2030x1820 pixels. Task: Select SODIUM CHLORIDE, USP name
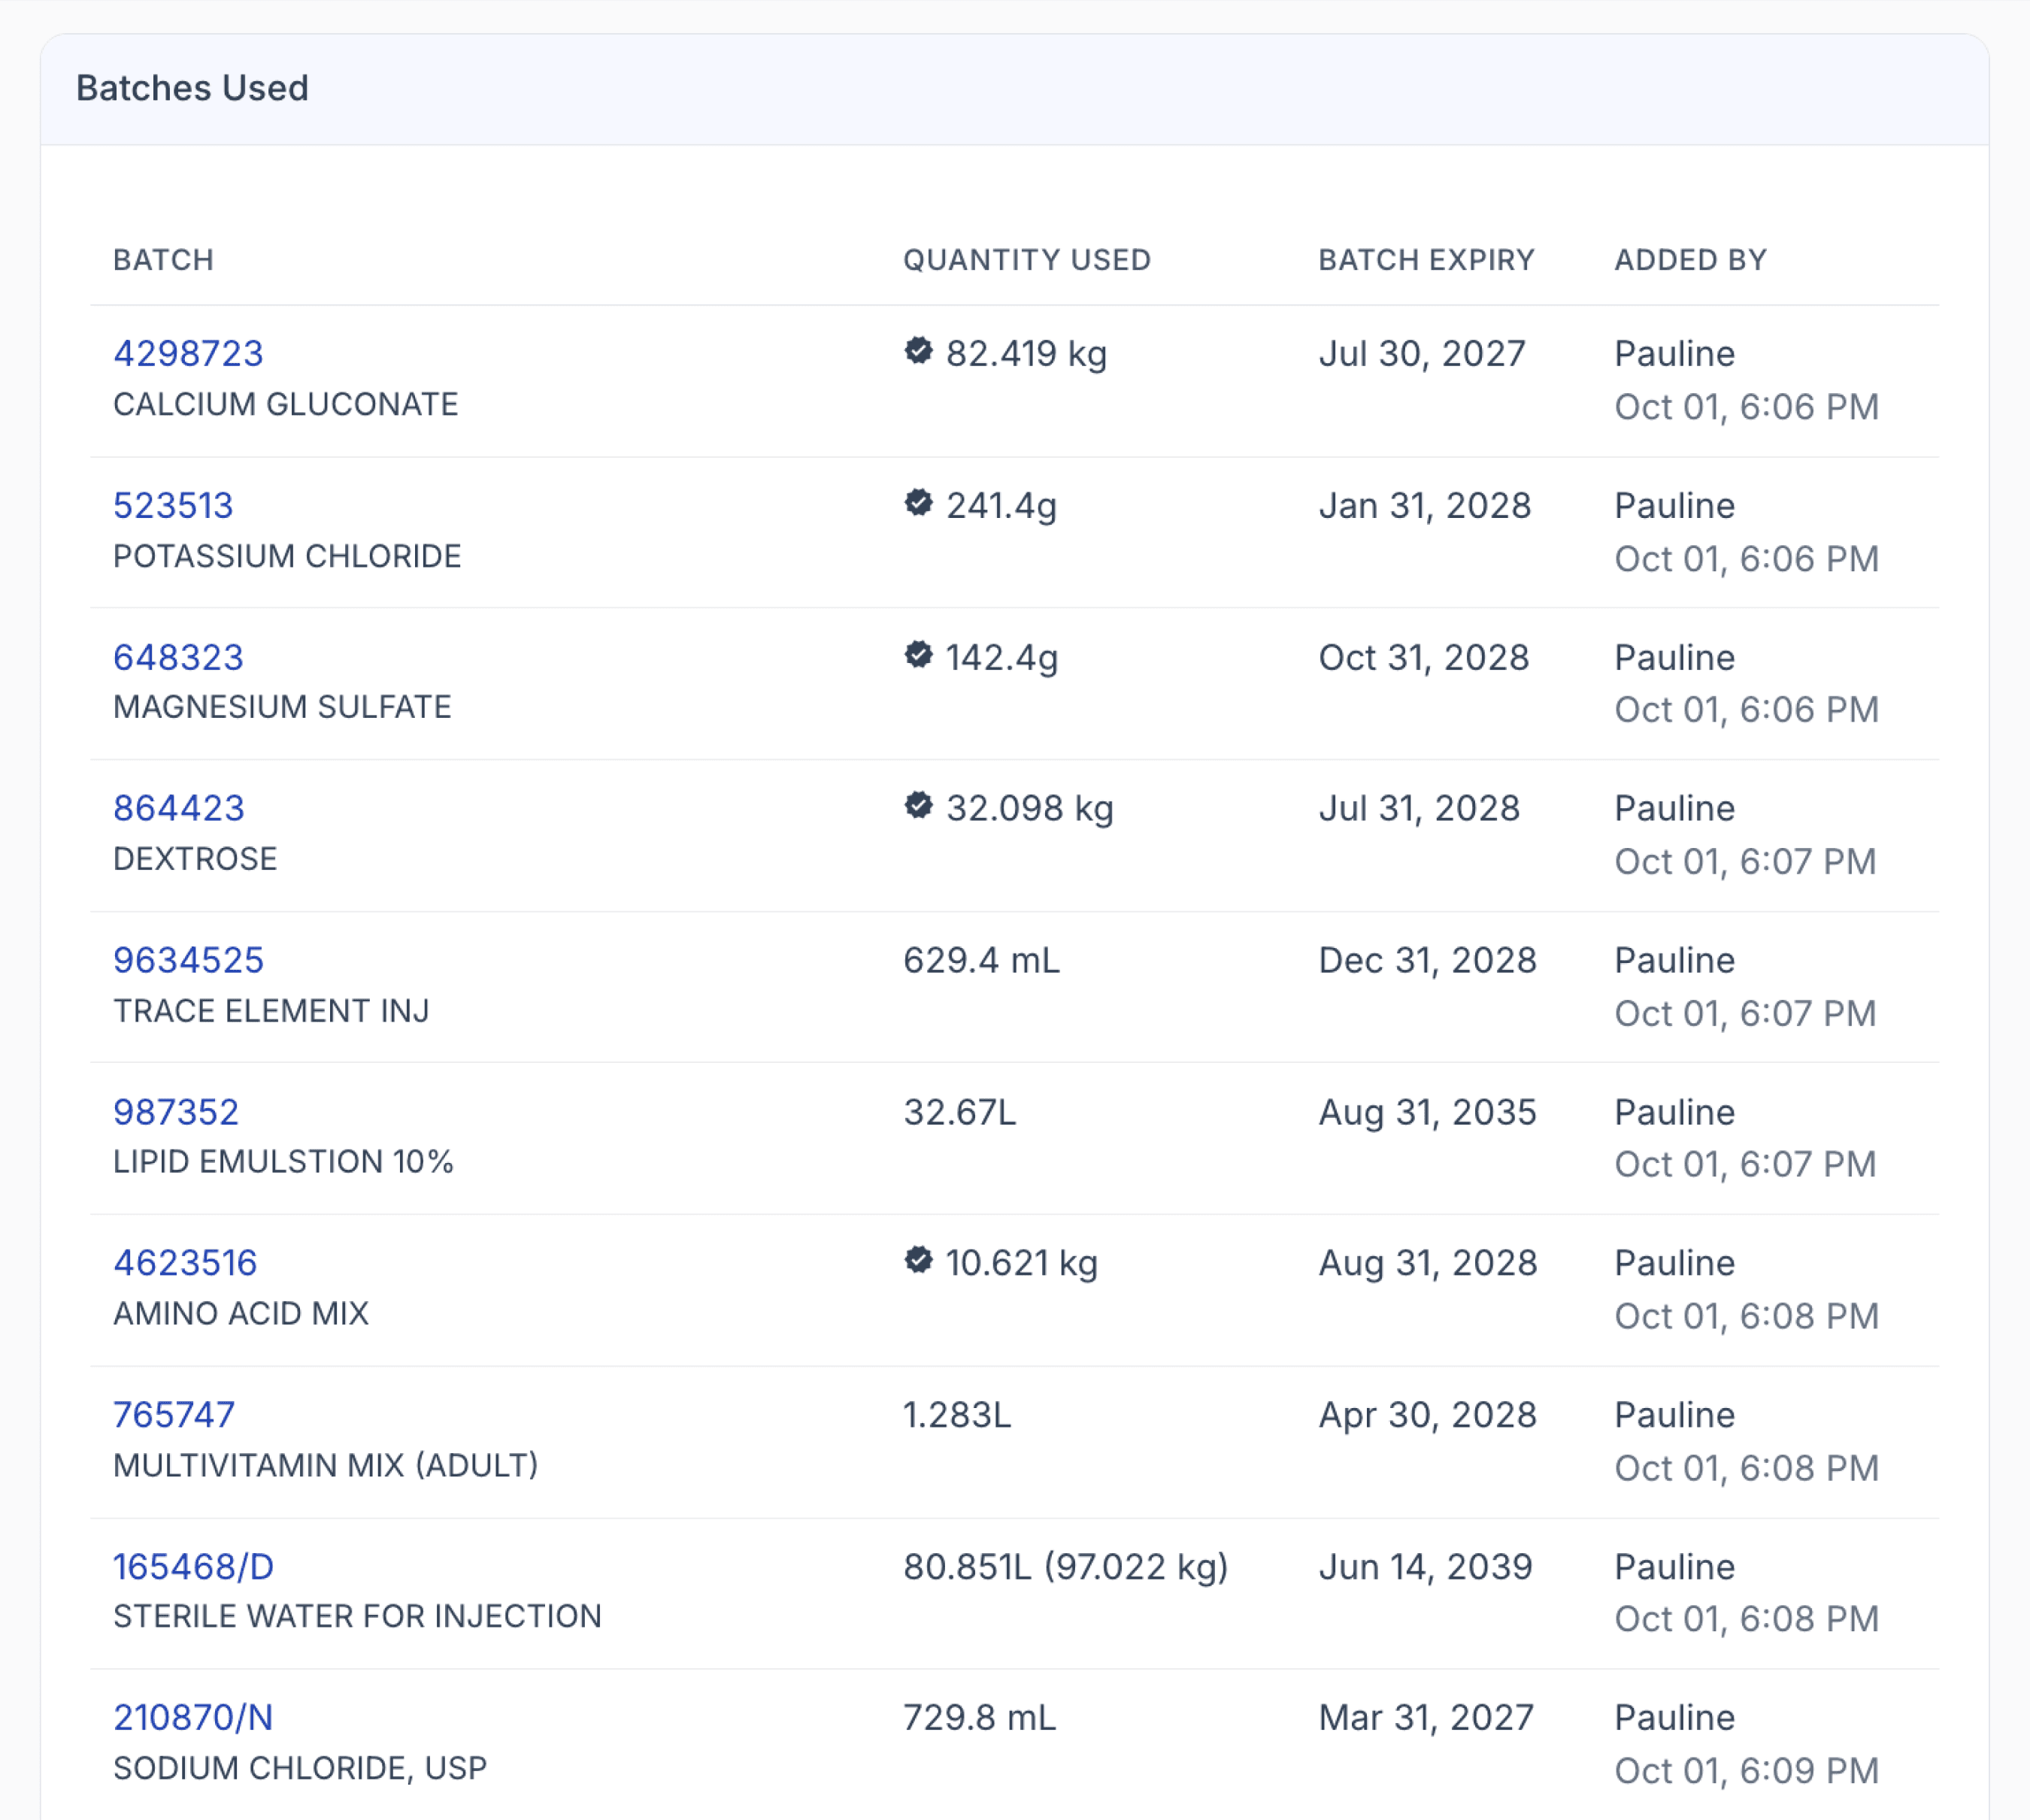tap(300, 1769)
